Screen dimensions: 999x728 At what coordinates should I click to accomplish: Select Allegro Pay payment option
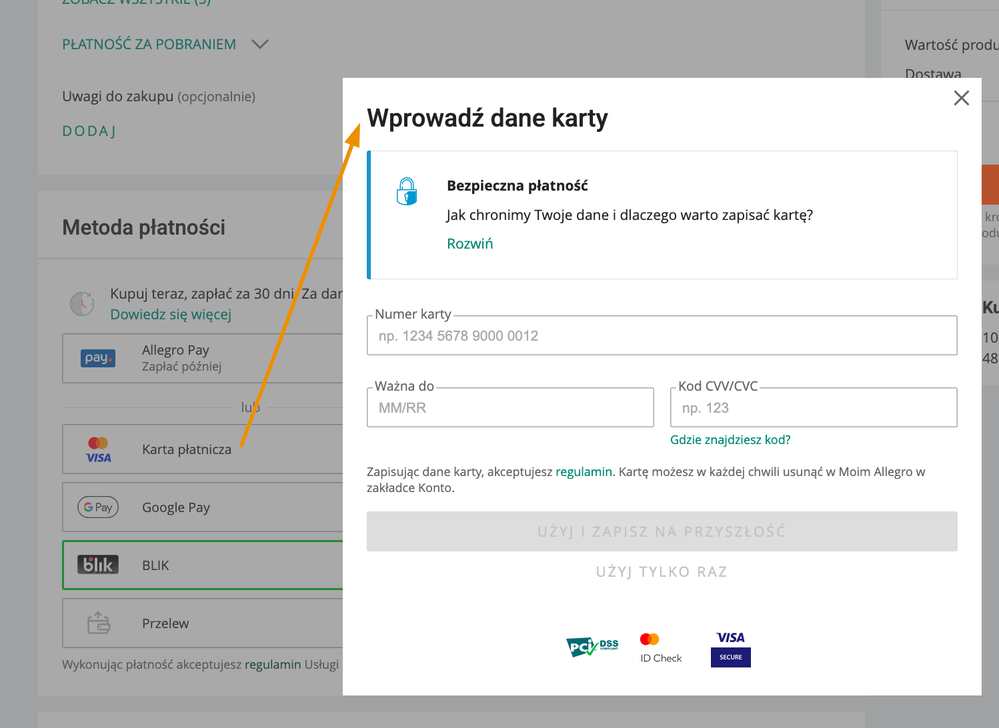click(203, 358)
